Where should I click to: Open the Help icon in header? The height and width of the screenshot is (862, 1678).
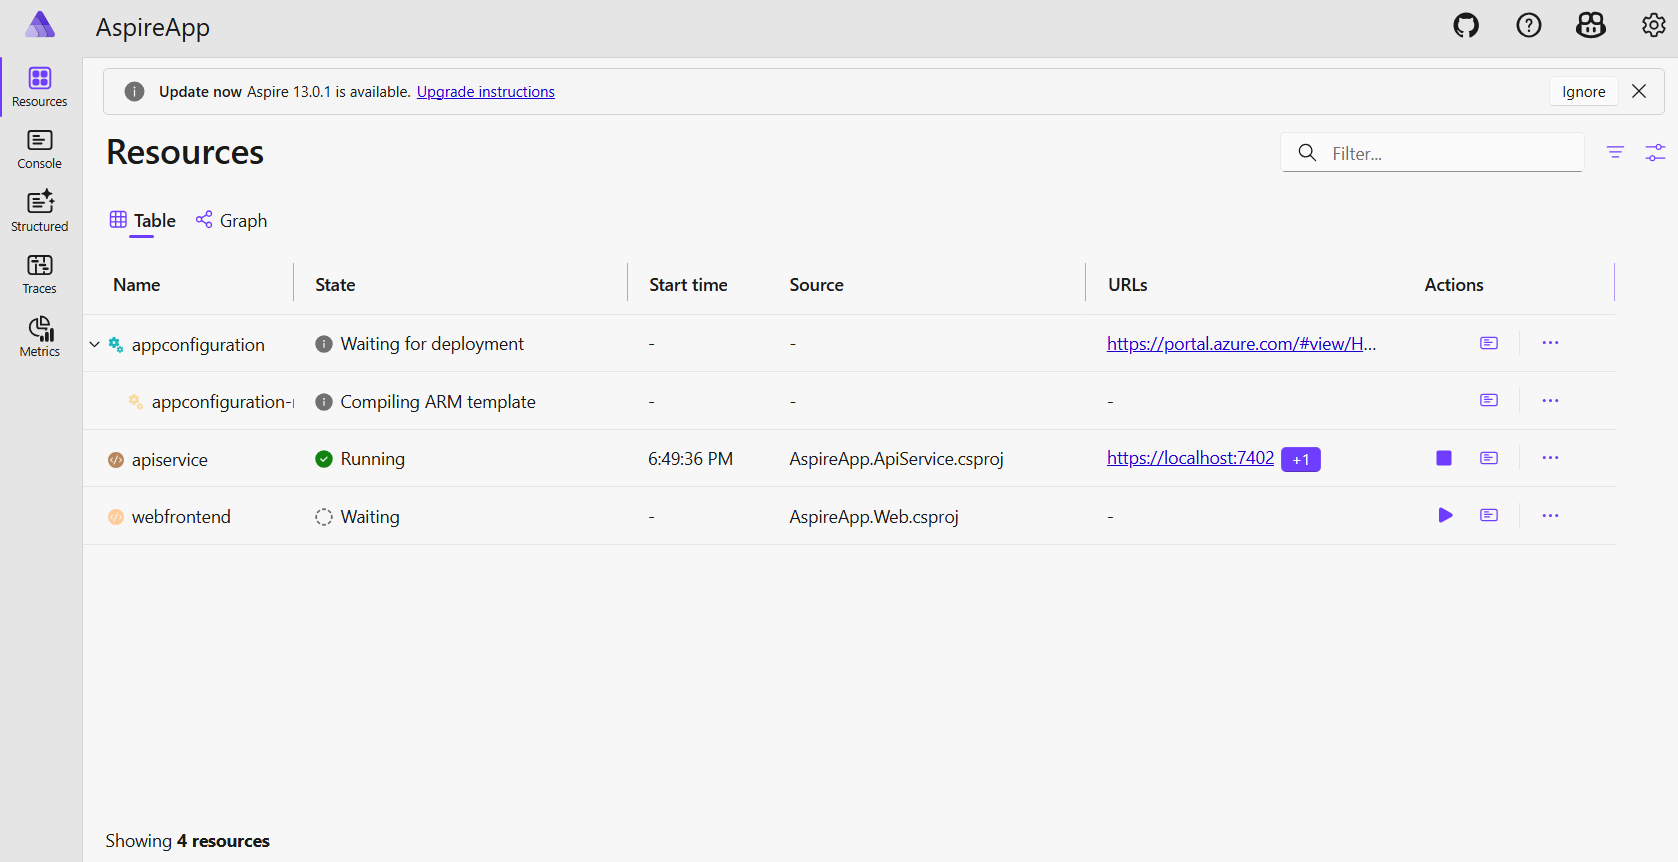point(1528,26)
